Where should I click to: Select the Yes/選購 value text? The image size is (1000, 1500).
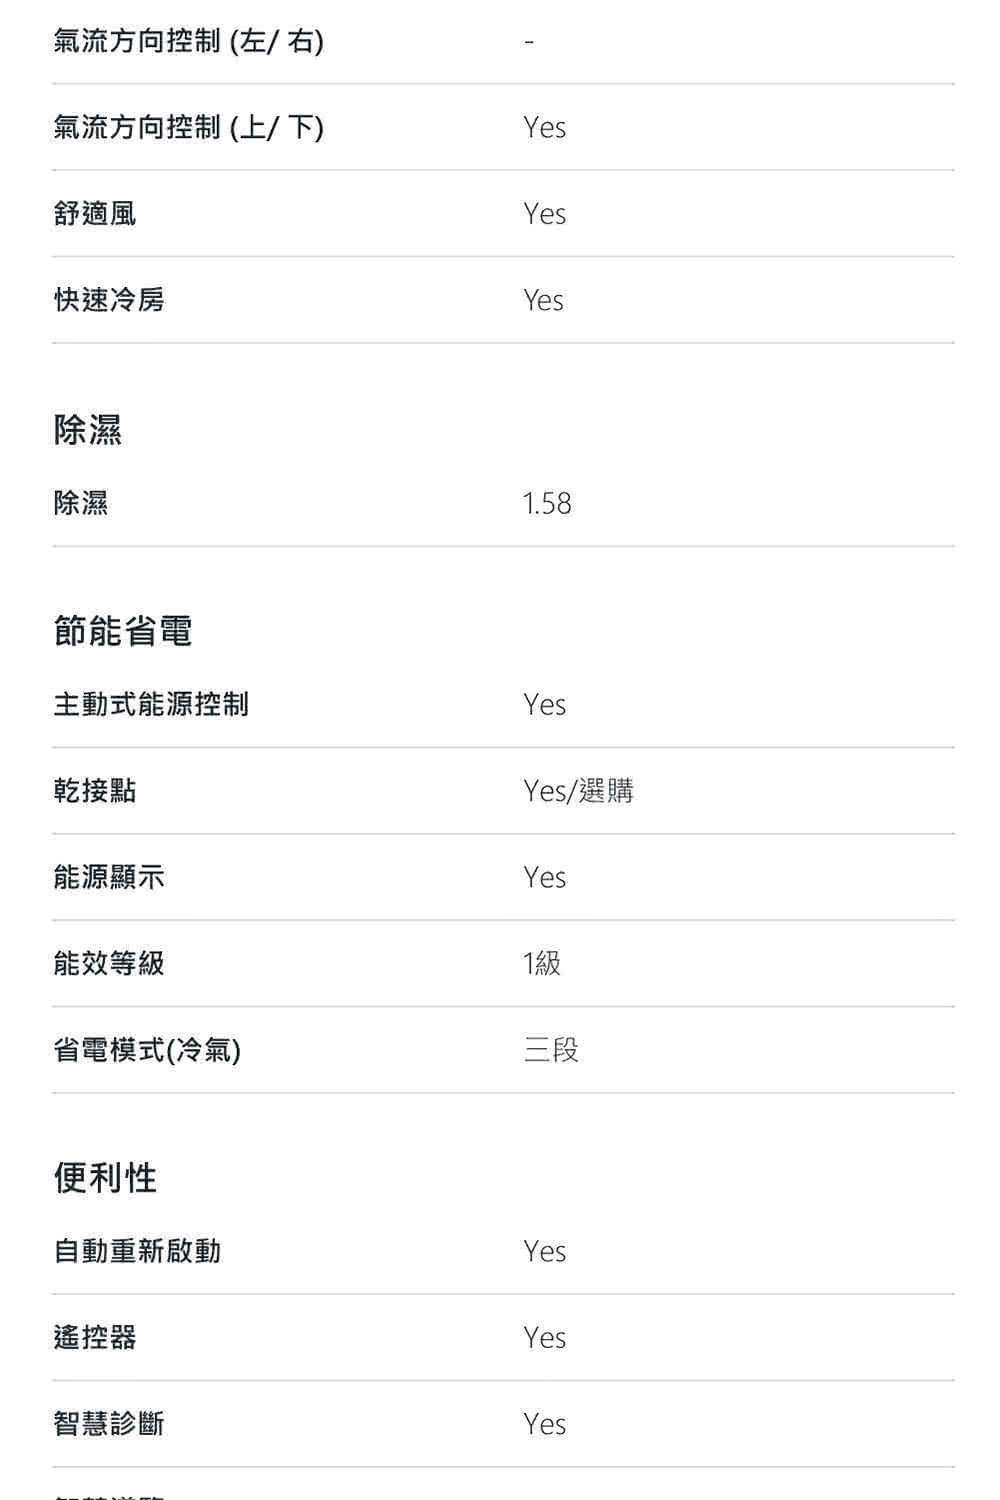(x=579, y=791)
